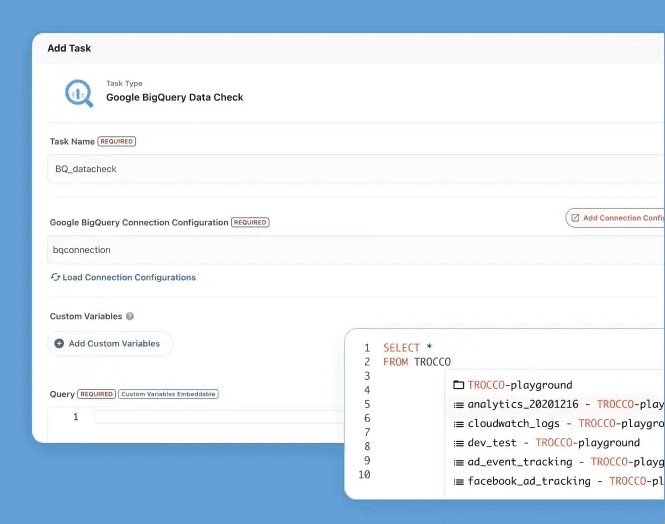The image size is (665, 524).
Task: Click the SELECT keyword on line 1
Action: point(401,348)
